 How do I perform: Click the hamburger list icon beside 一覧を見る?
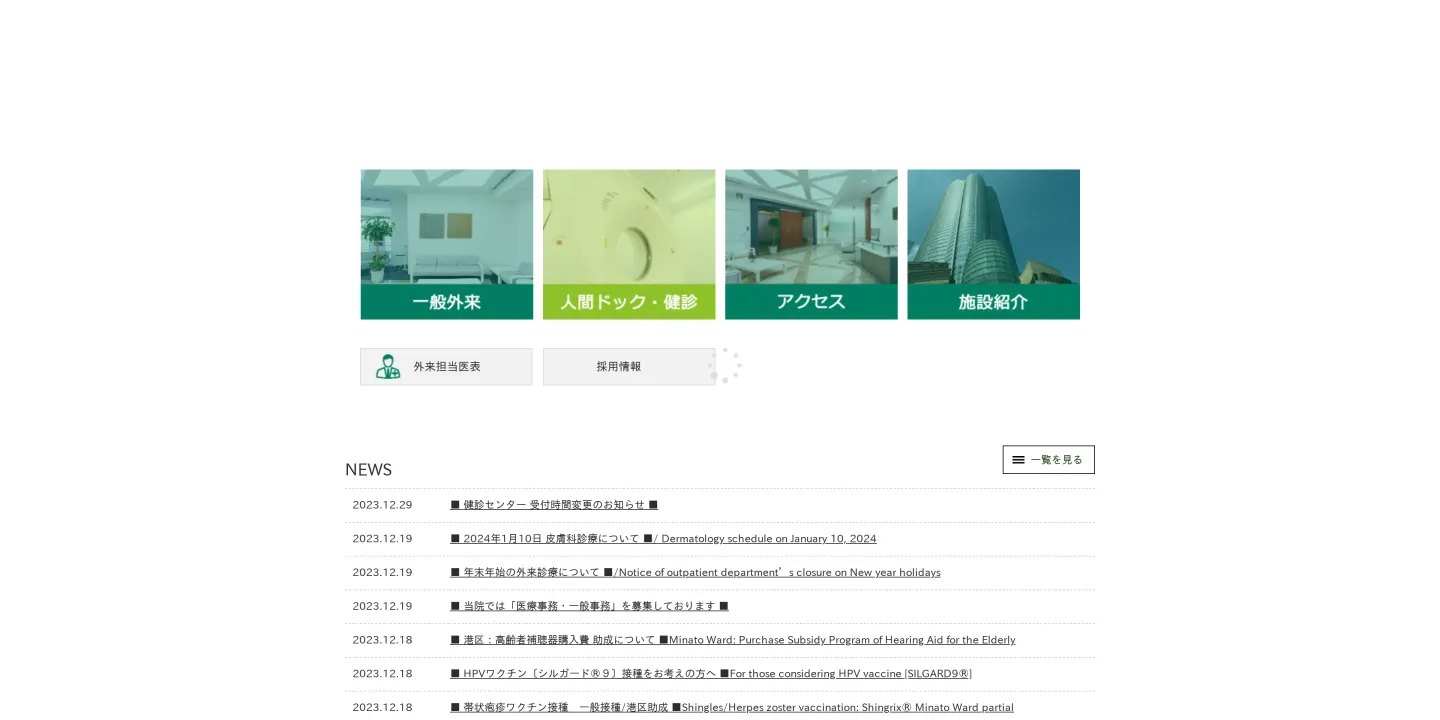coord(1019,460)
